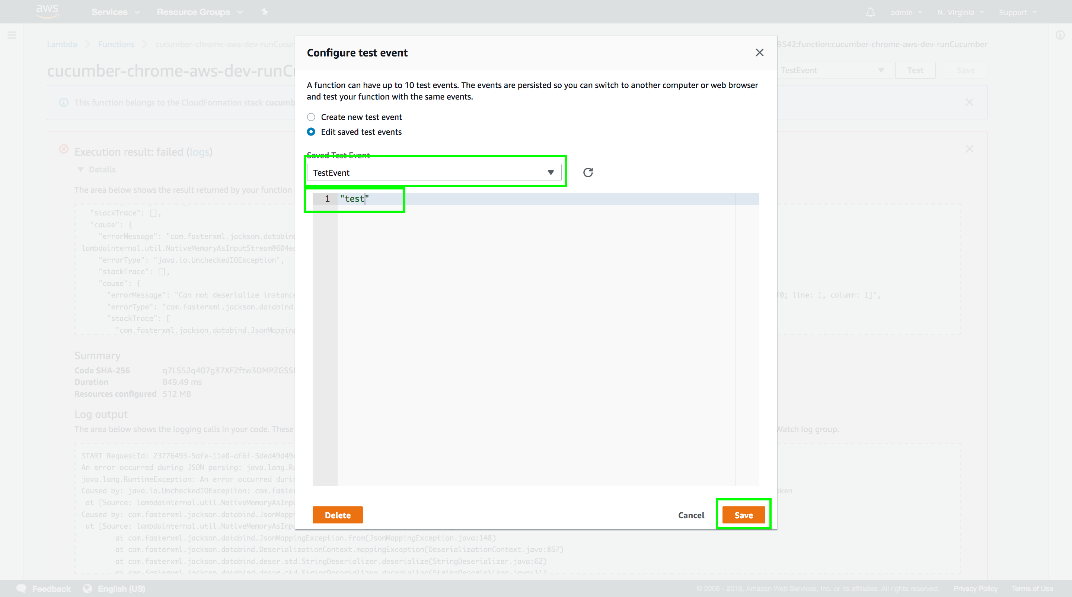Expand the Services menu
Screen dimensions: 1072x597
click(114, 12)
